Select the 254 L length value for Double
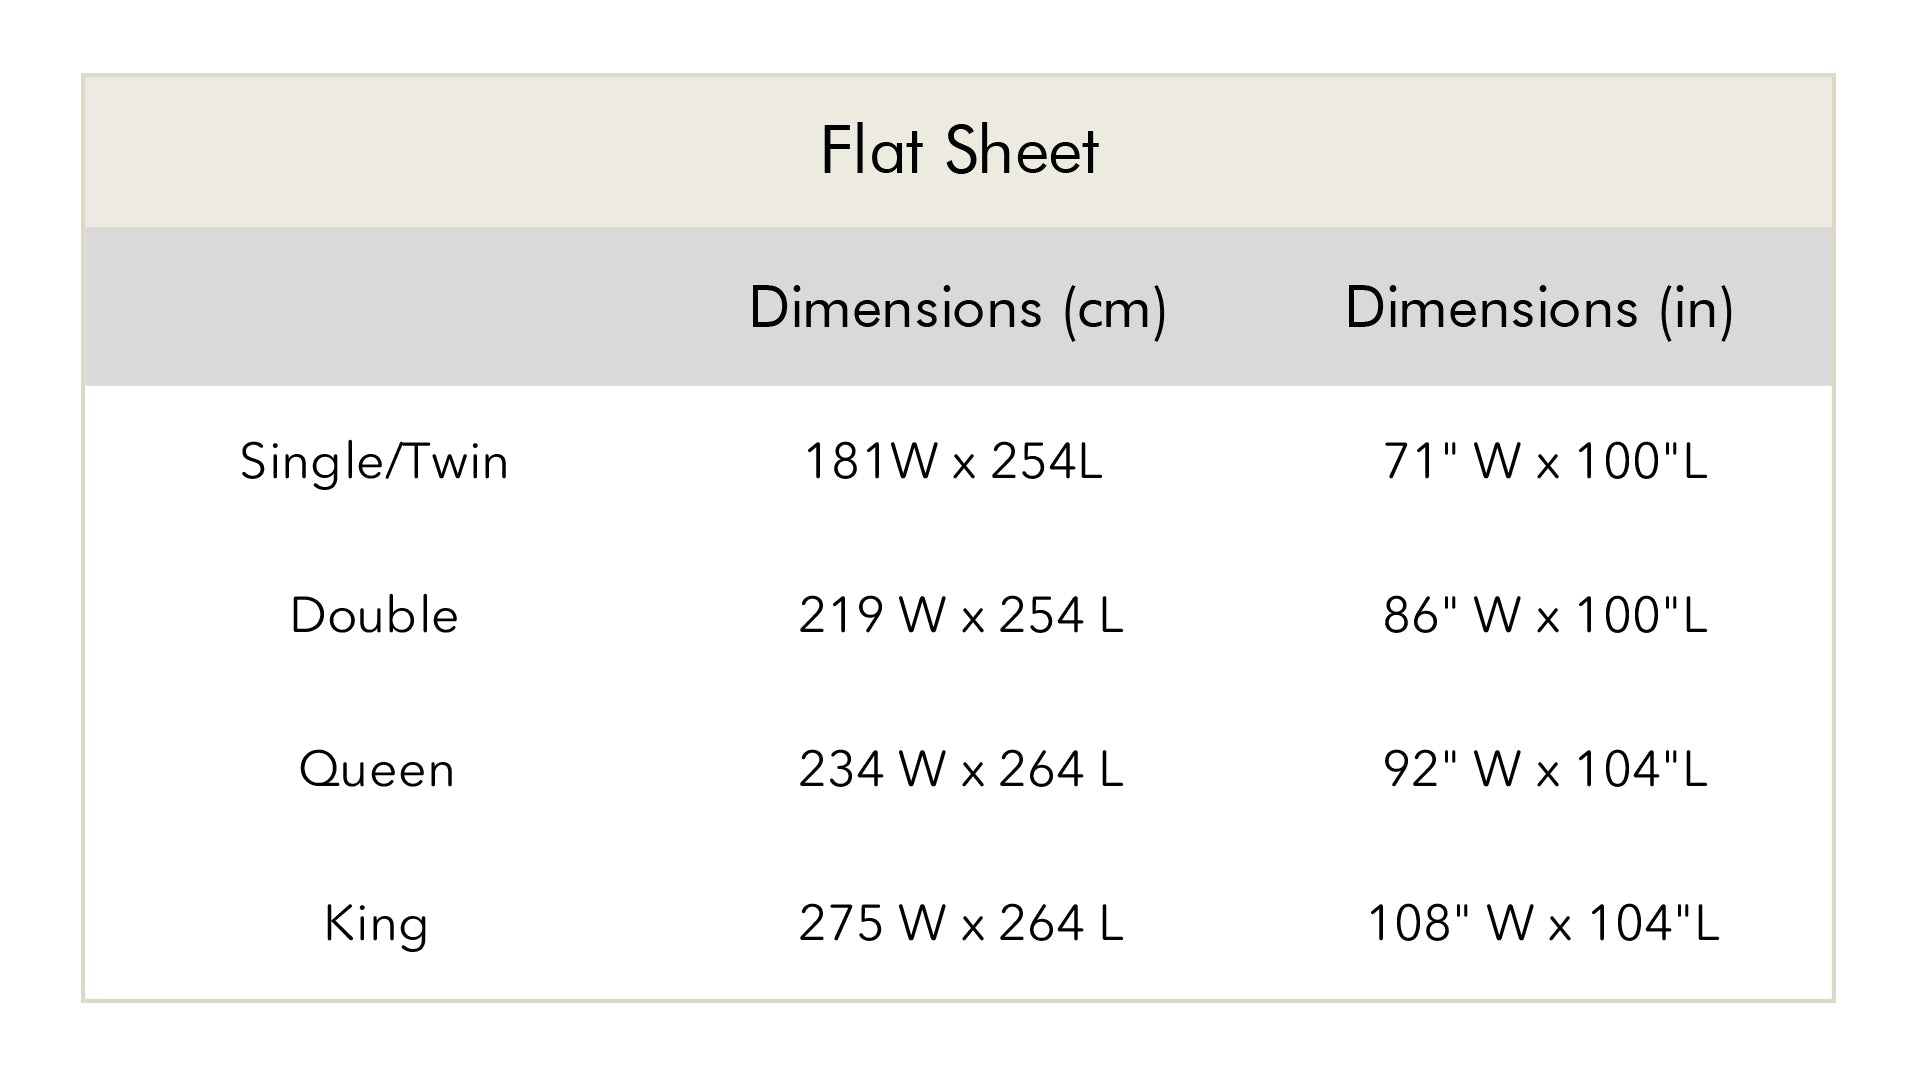Screen dimensions: 1917x1076 1061,615
